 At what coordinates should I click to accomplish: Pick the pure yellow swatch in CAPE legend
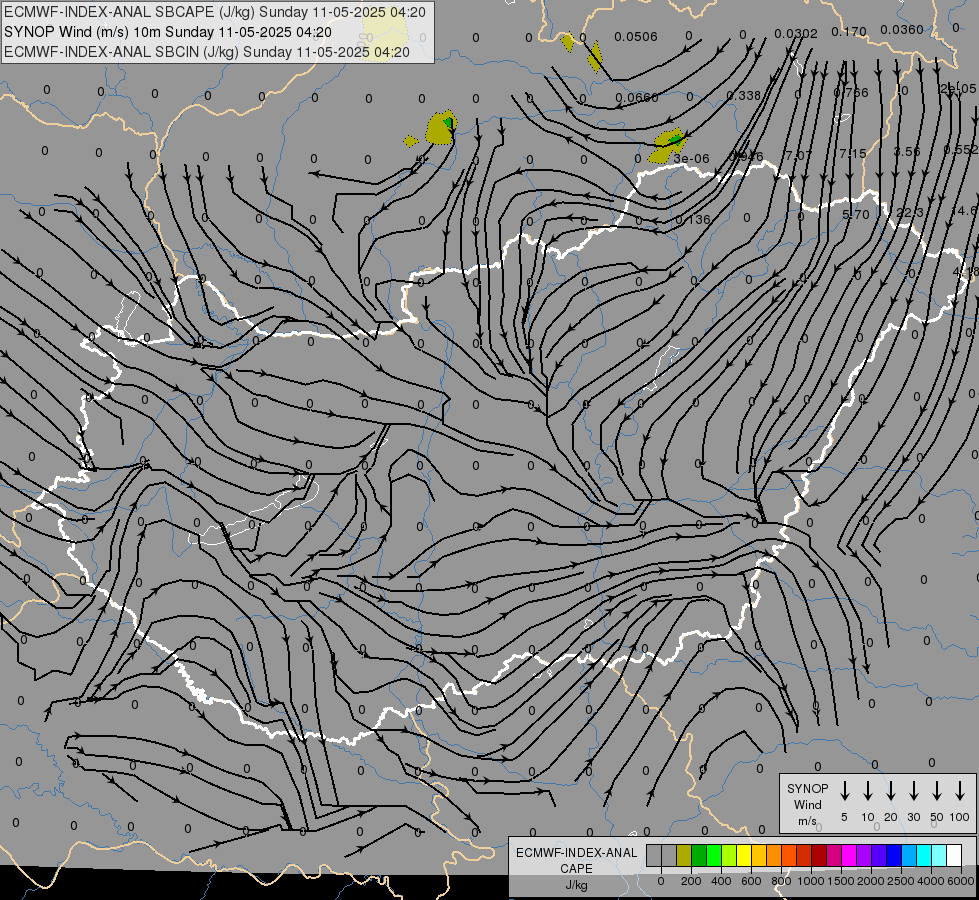point(744,855)
